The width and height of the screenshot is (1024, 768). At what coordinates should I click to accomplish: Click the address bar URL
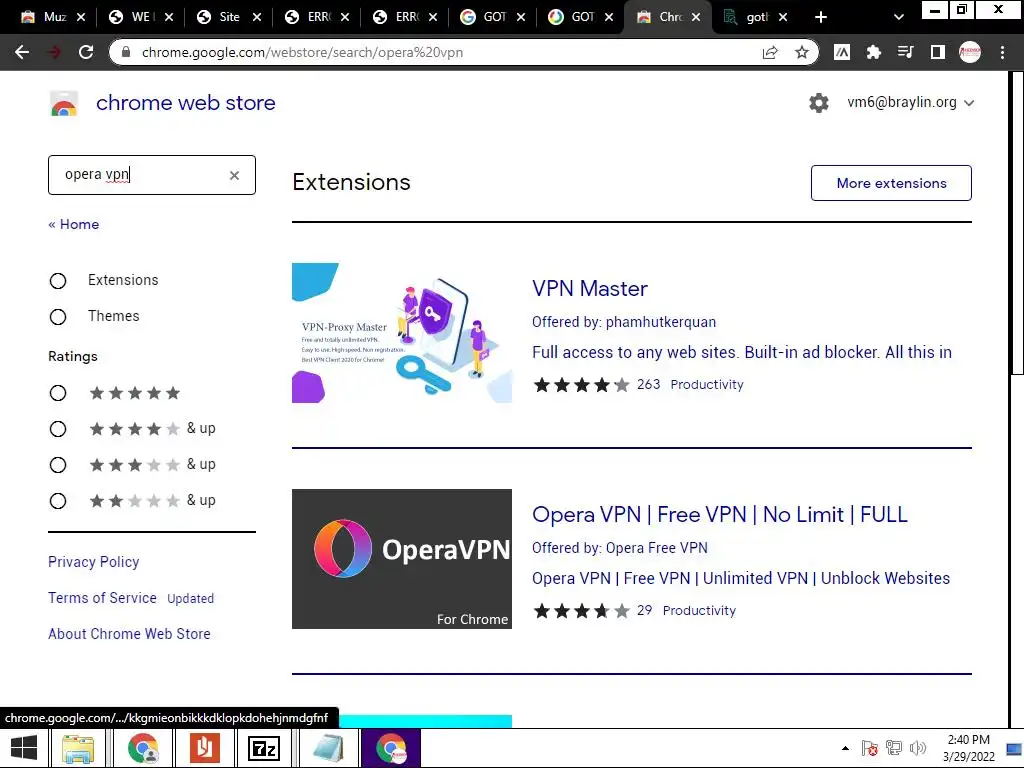point(302,52)
